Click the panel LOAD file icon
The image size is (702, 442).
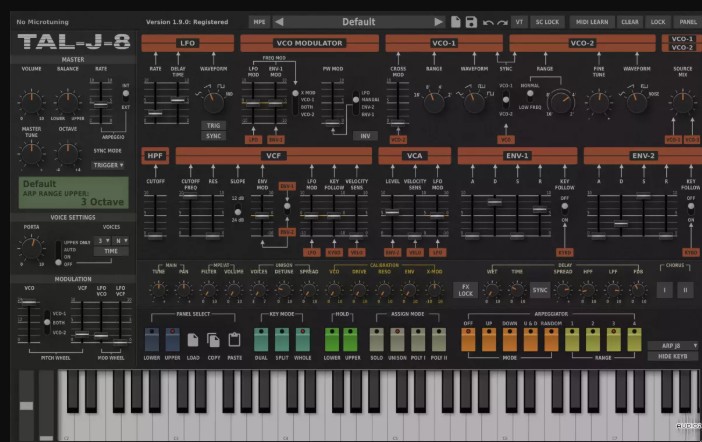click(193, 340)
